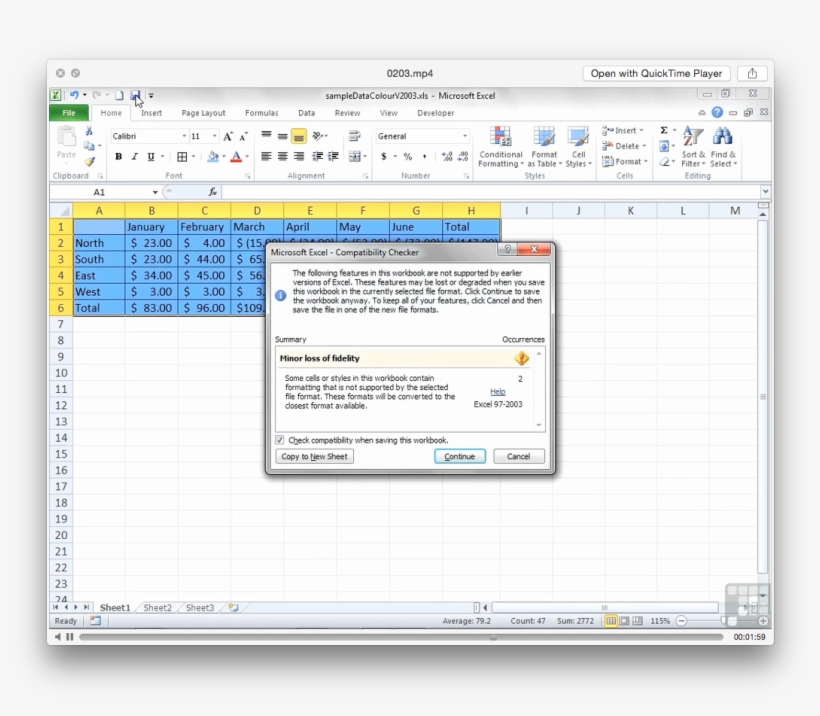This screenshot has height=716, width=820.
Task: Click the QuickTime share icon button
Action: pos(752,73)
